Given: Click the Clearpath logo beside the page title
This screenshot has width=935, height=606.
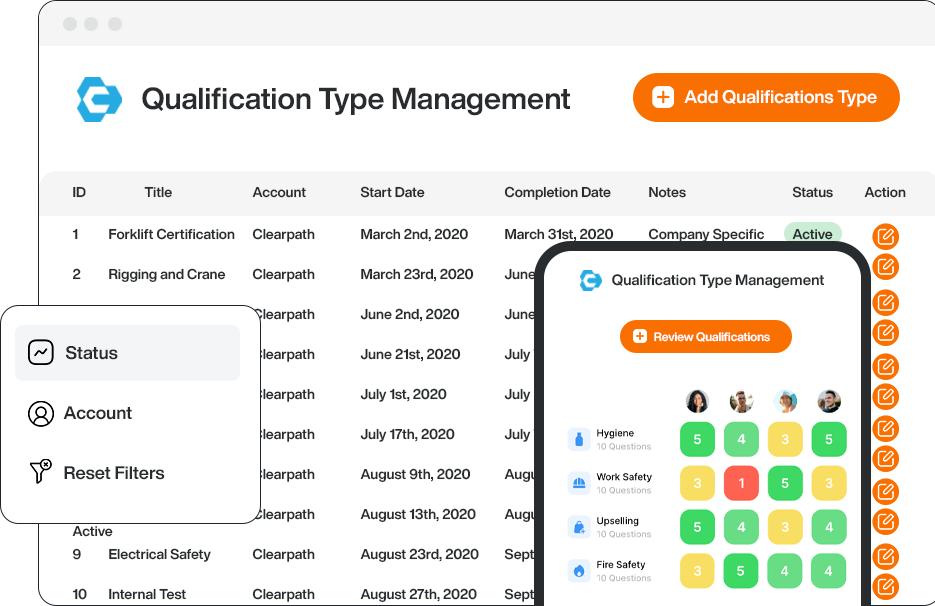Looking at the screenshot, I should 99,99.
